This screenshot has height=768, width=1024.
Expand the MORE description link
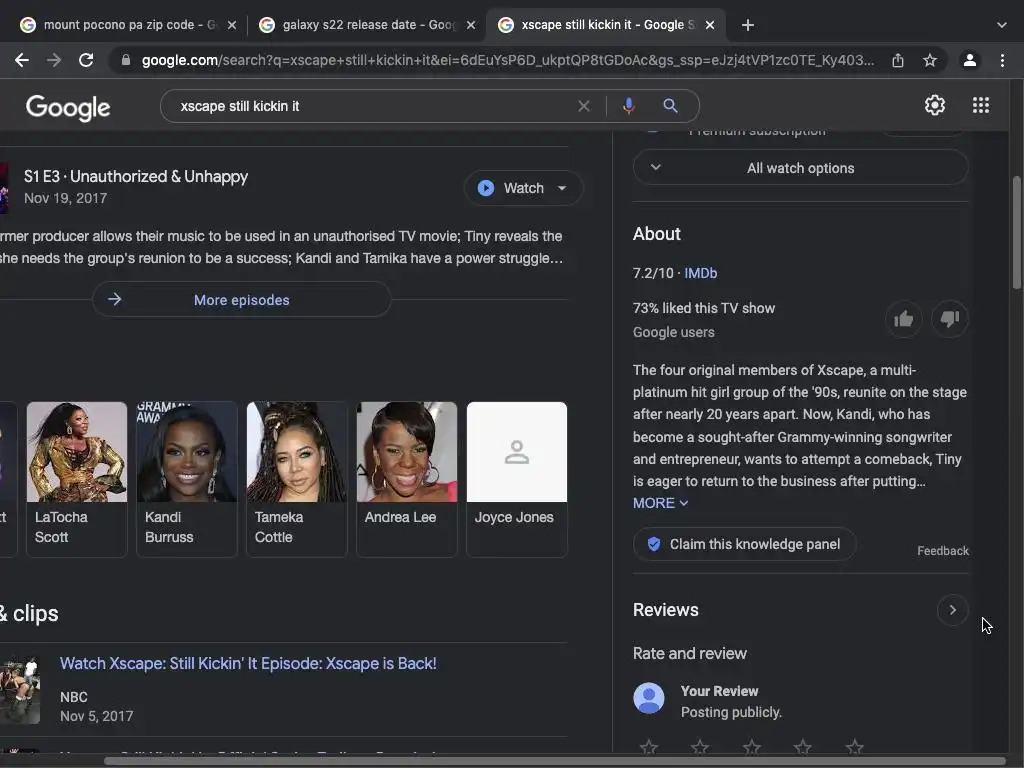click(660, 503)
